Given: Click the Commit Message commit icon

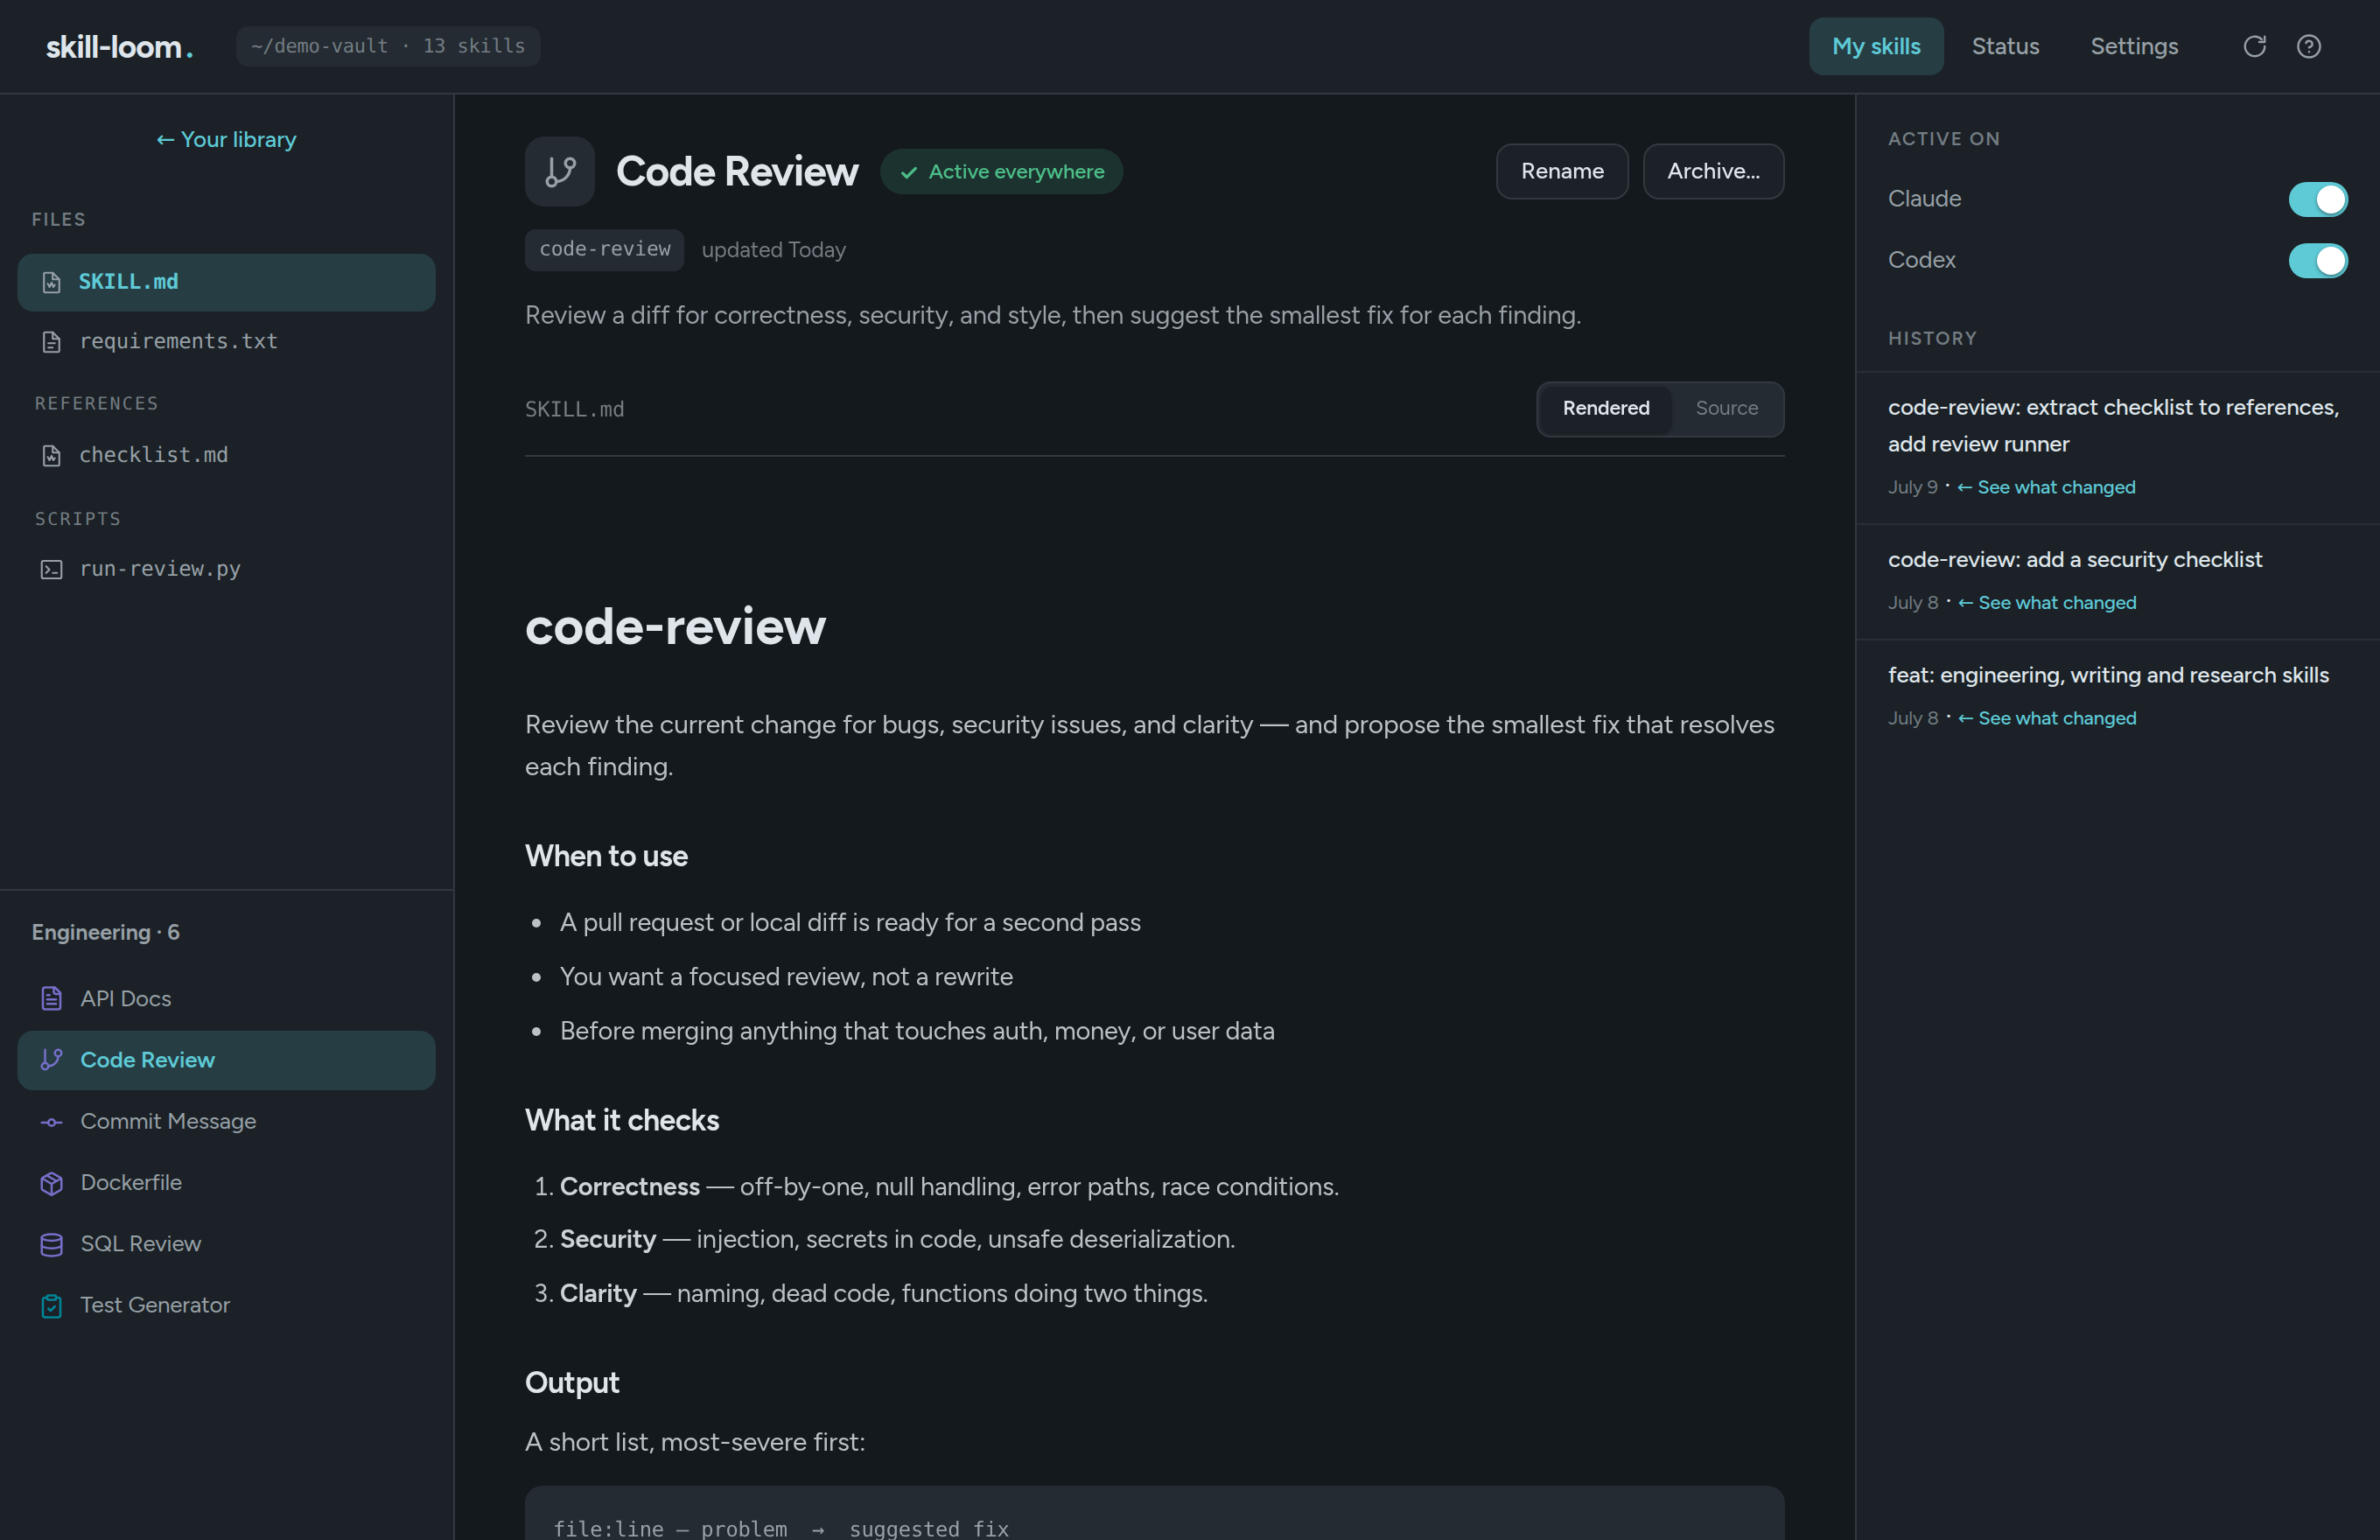Looking at the screenshot, I should pos(52,1122).
